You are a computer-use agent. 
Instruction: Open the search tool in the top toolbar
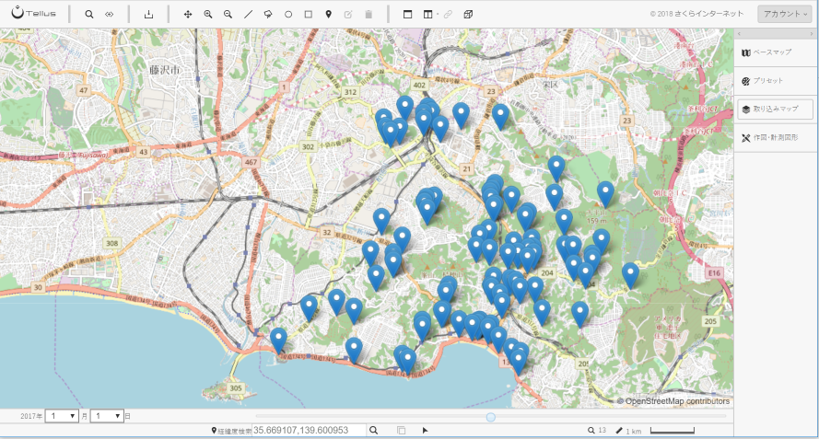(89, 14)
